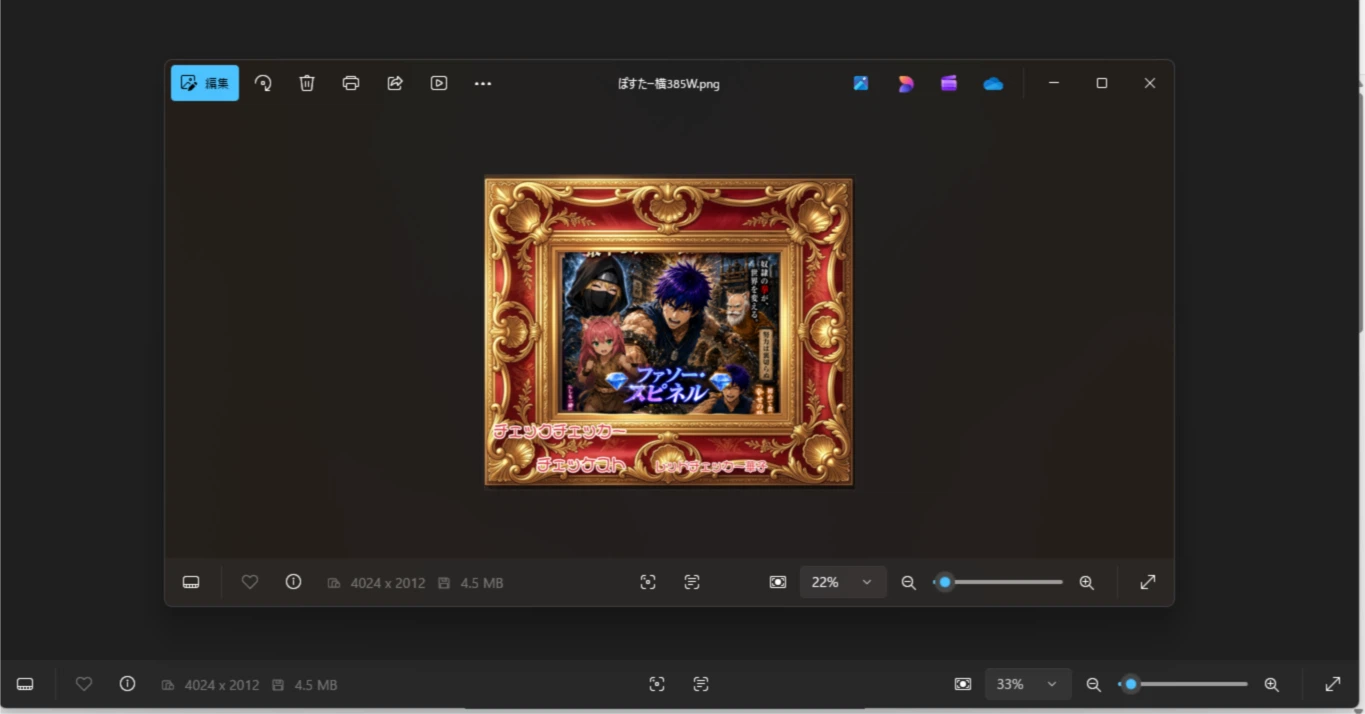
Task: Full screen icon in the background window
Action: [x=1333, y=684]
